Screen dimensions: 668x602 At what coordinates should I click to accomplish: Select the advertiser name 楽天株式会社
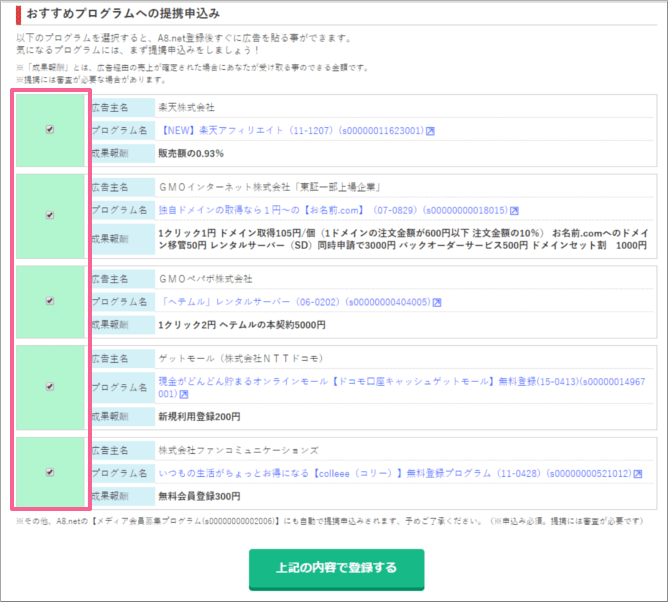pos(187,108)
